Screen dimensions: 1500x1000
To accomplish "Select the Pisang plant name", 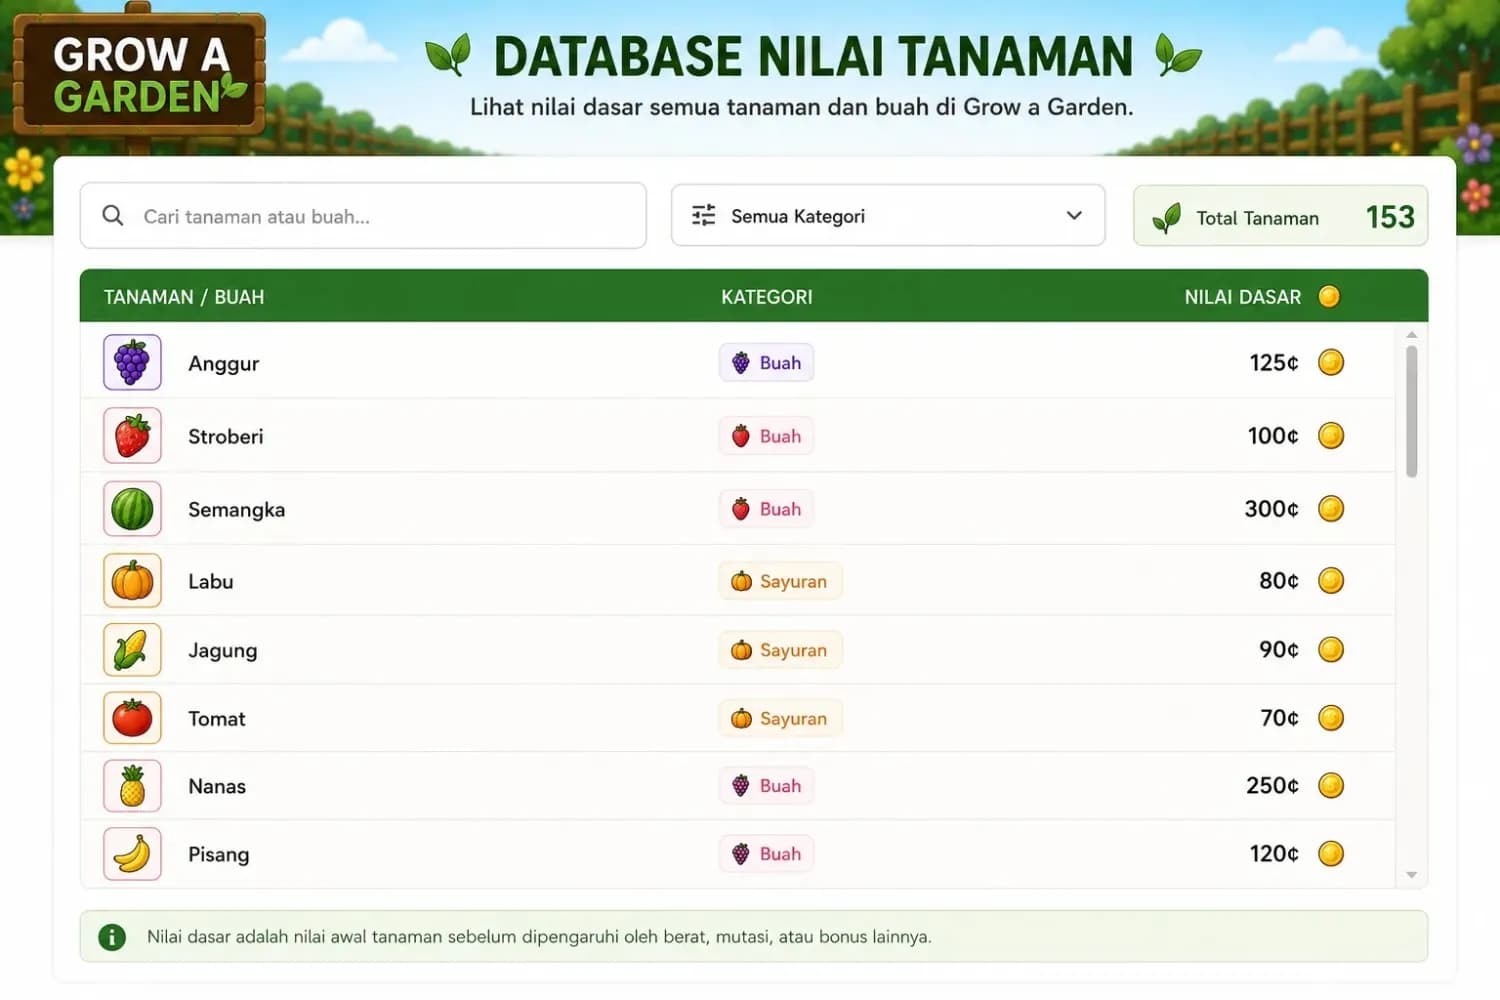I will coord(218,855).
